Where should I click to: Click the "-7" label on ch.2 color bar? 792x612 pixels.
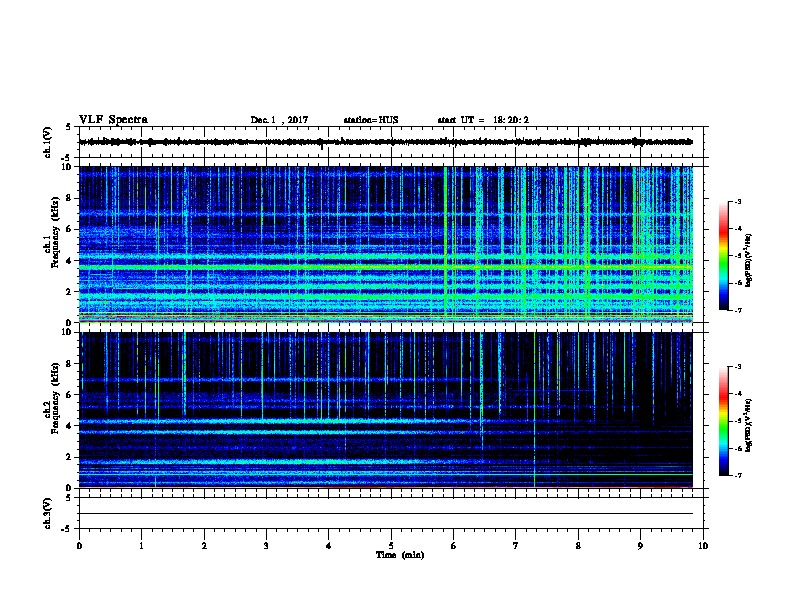(x=738, y=475)
